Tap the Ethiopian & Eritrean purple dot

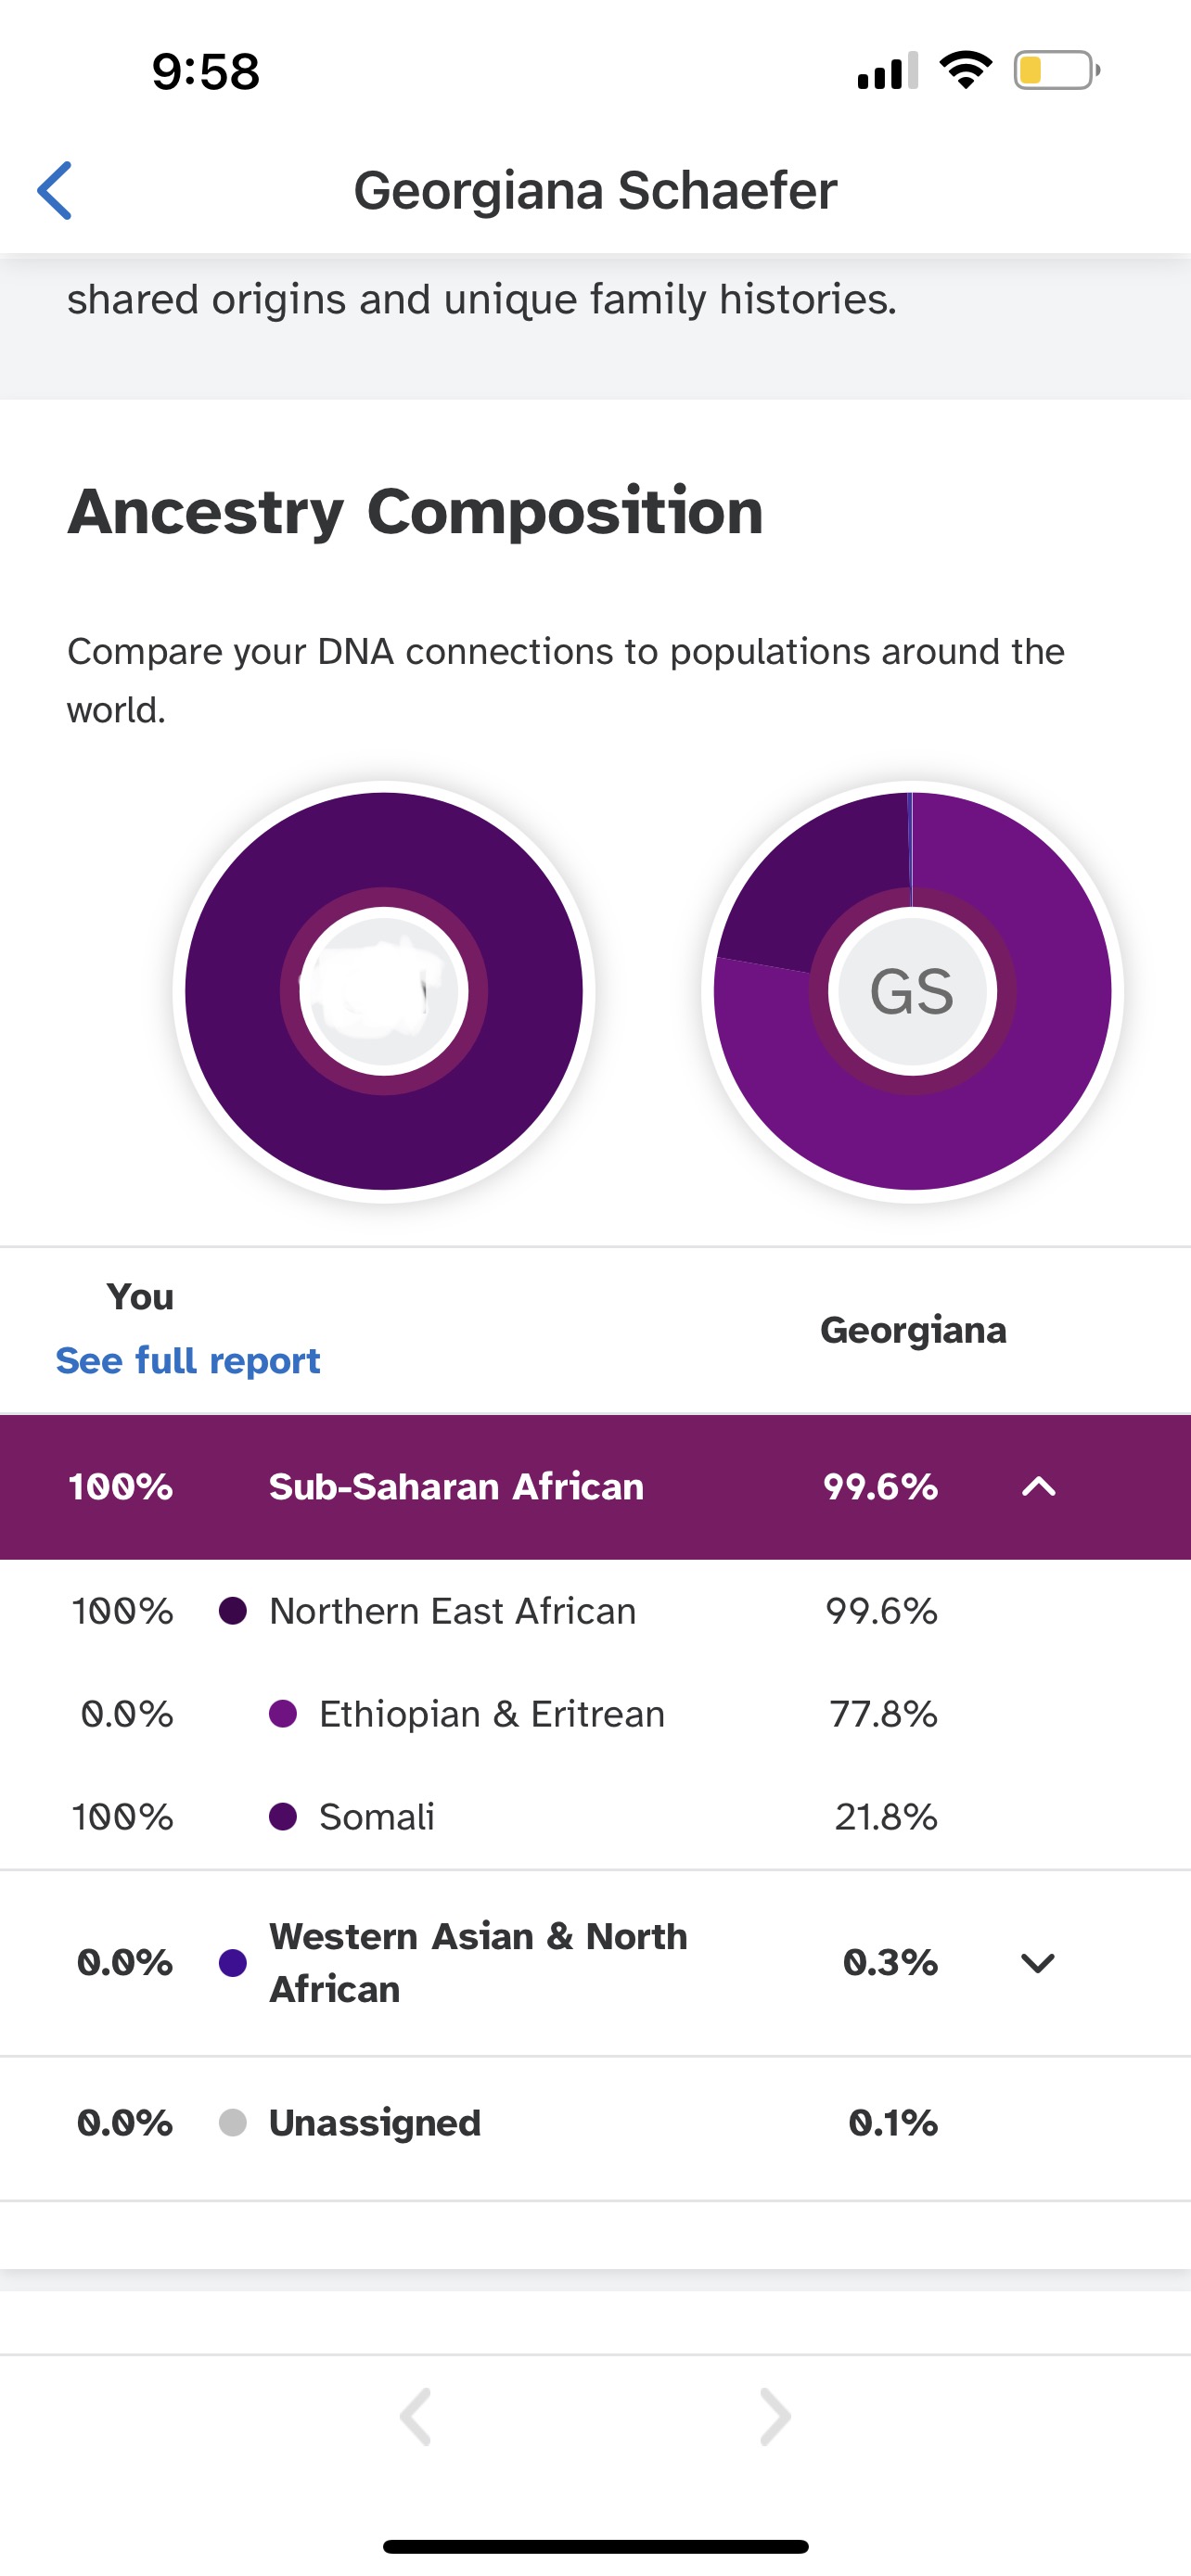(283, 1714)
